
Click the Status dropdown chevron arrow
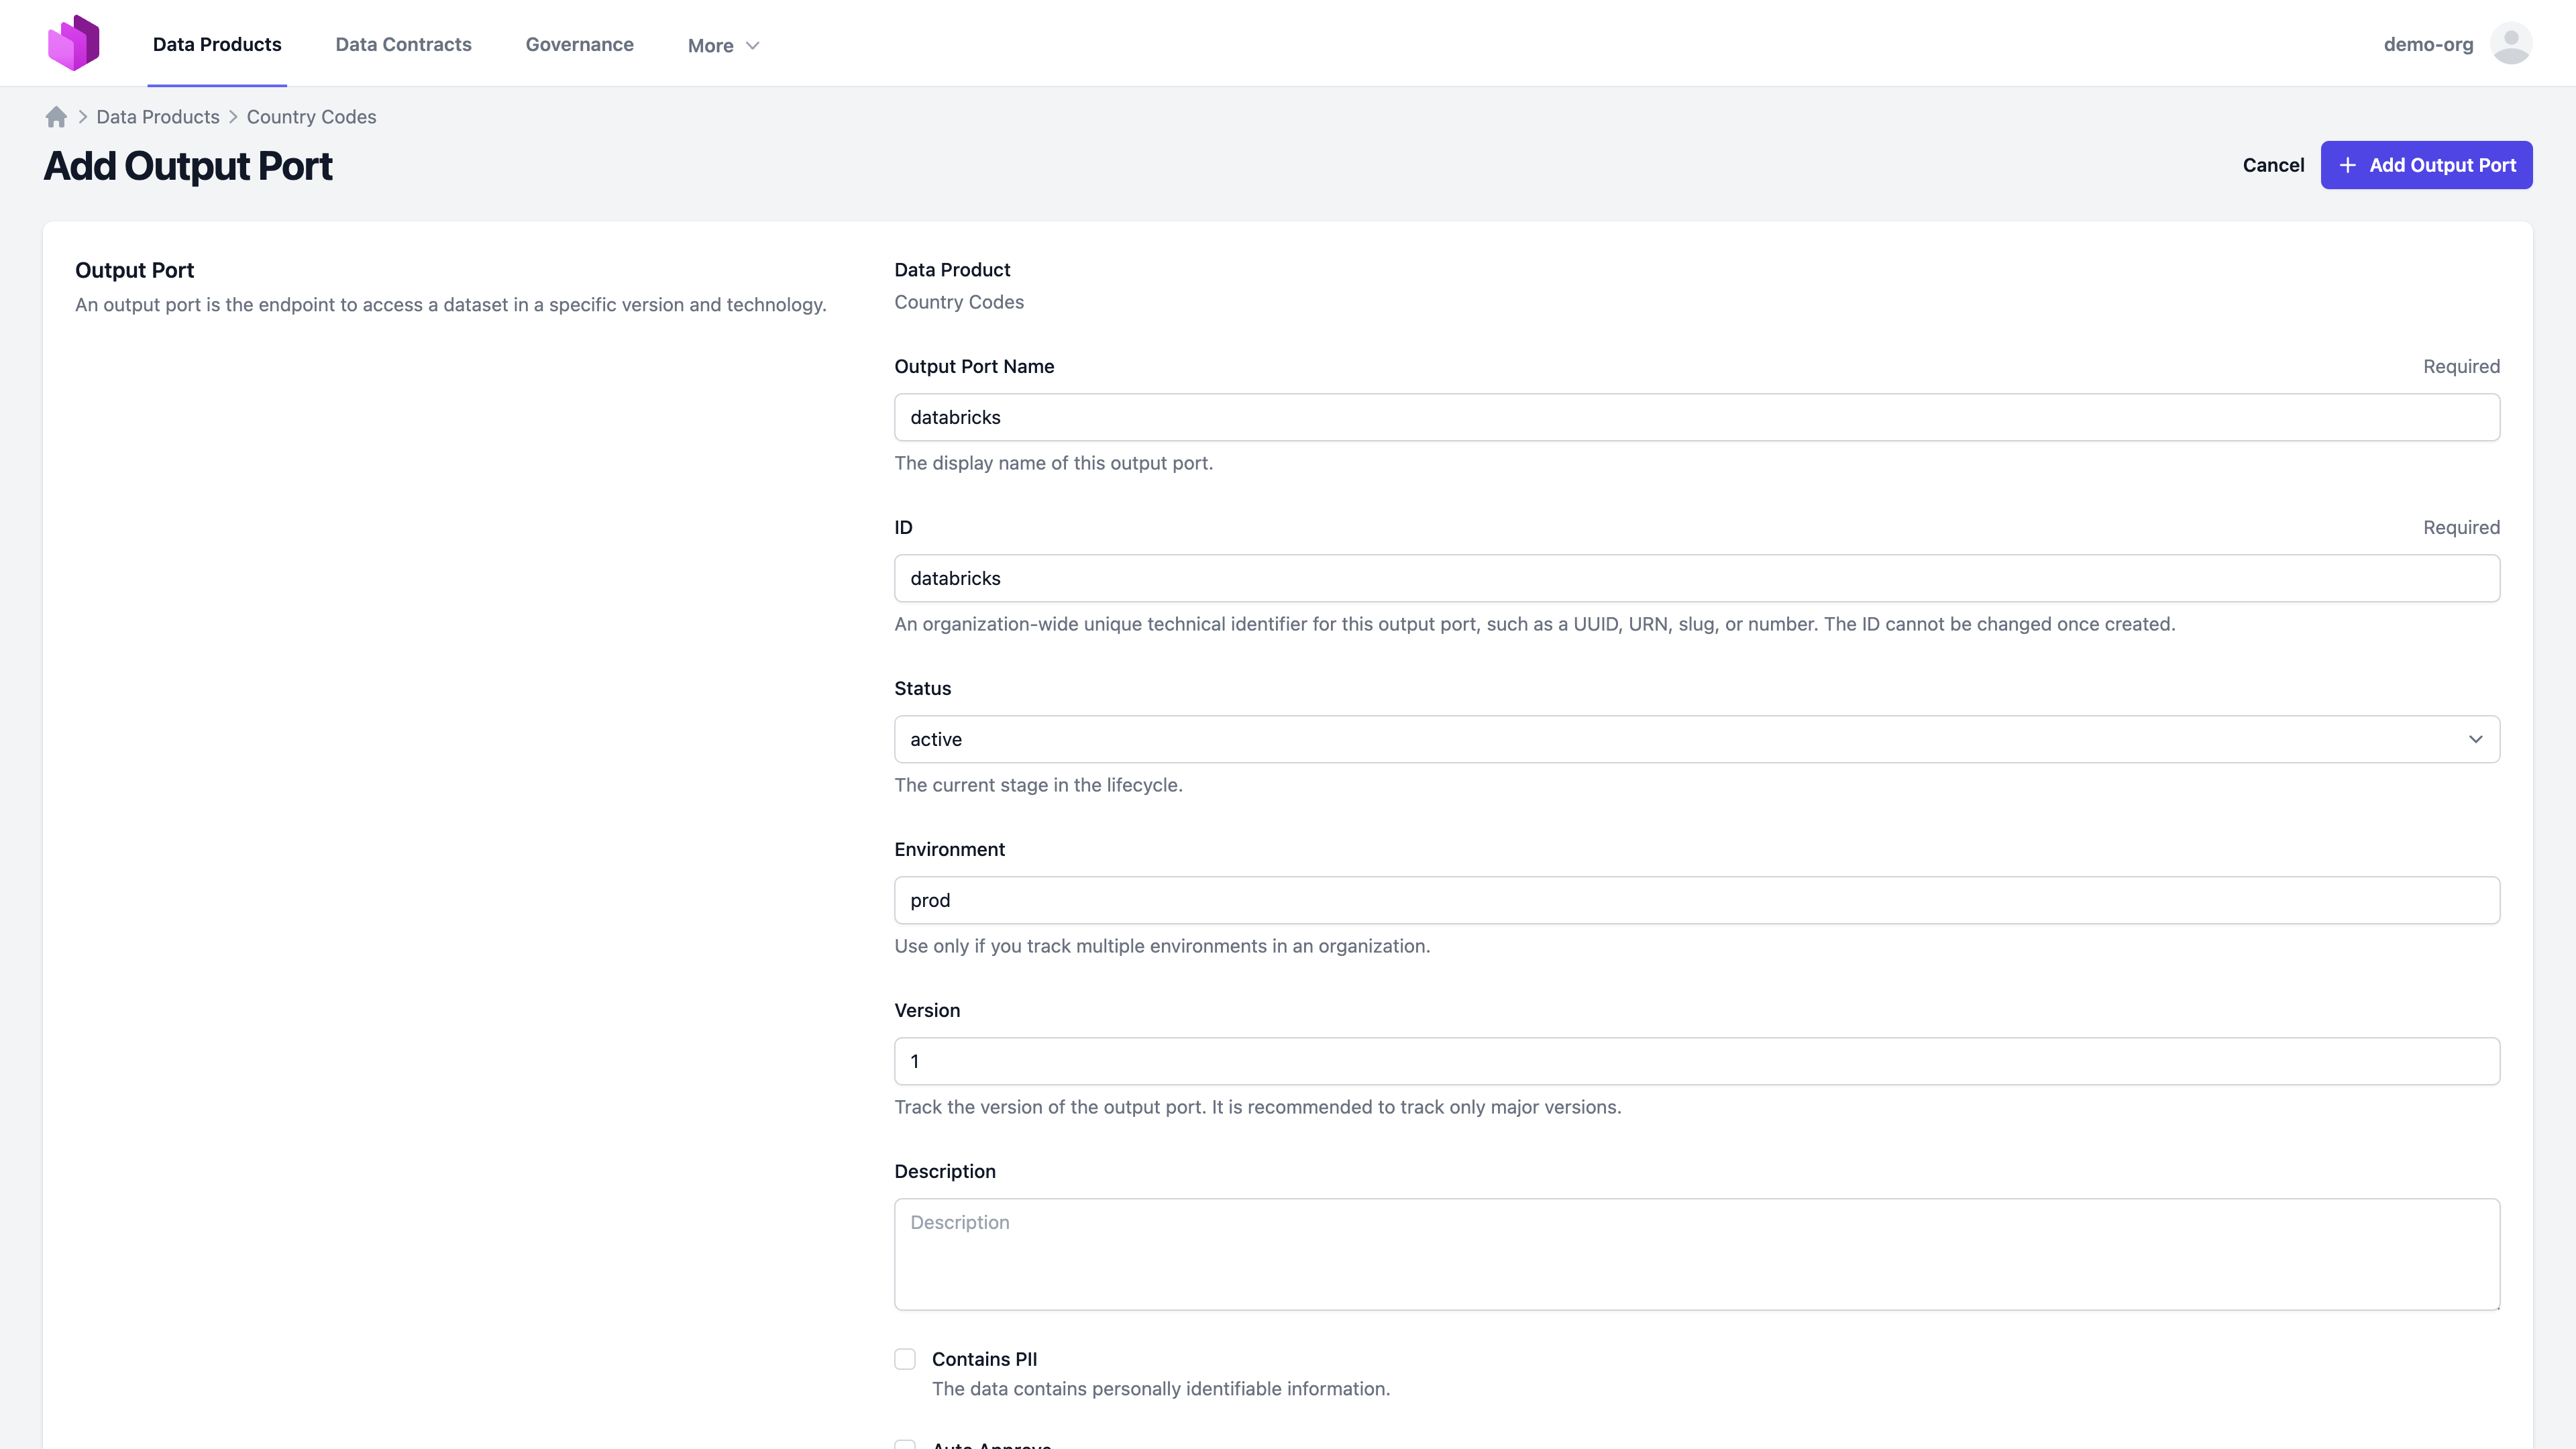[2475, 739]
